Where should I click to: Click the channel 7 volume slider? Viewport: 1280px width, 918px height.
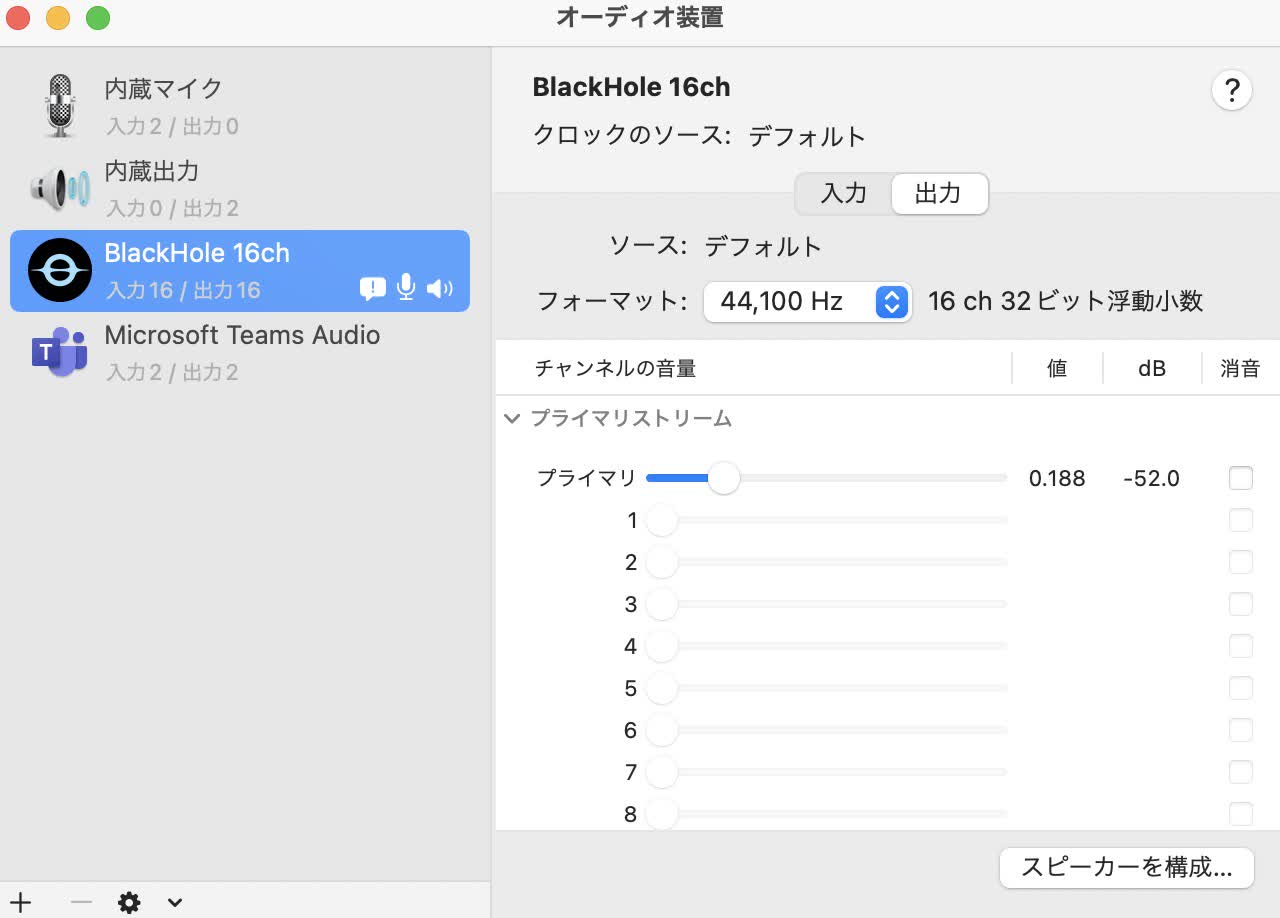click(x=827, y=772)
